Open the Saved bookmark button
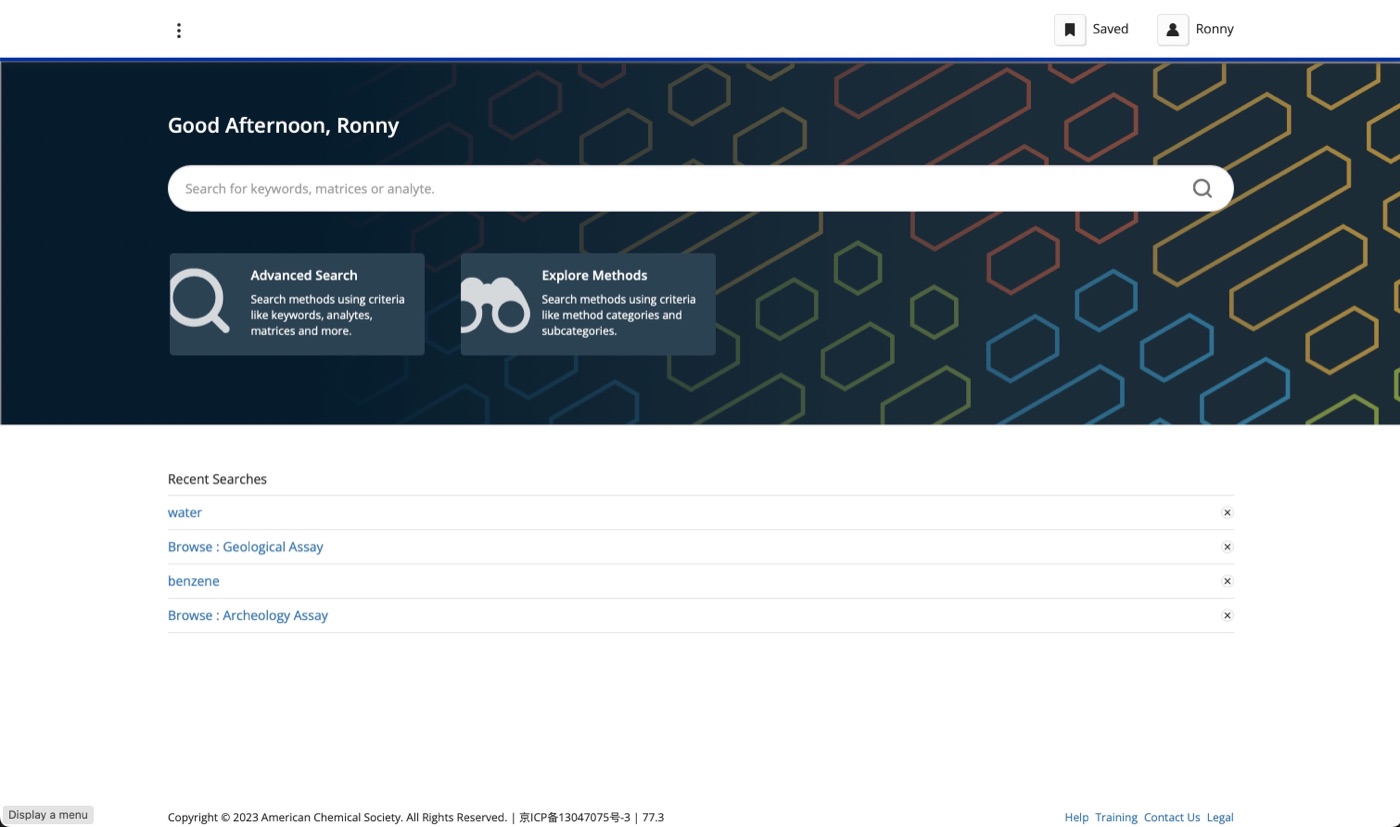Viewport: 1400px width, 827px height. tap(1070, 29)
